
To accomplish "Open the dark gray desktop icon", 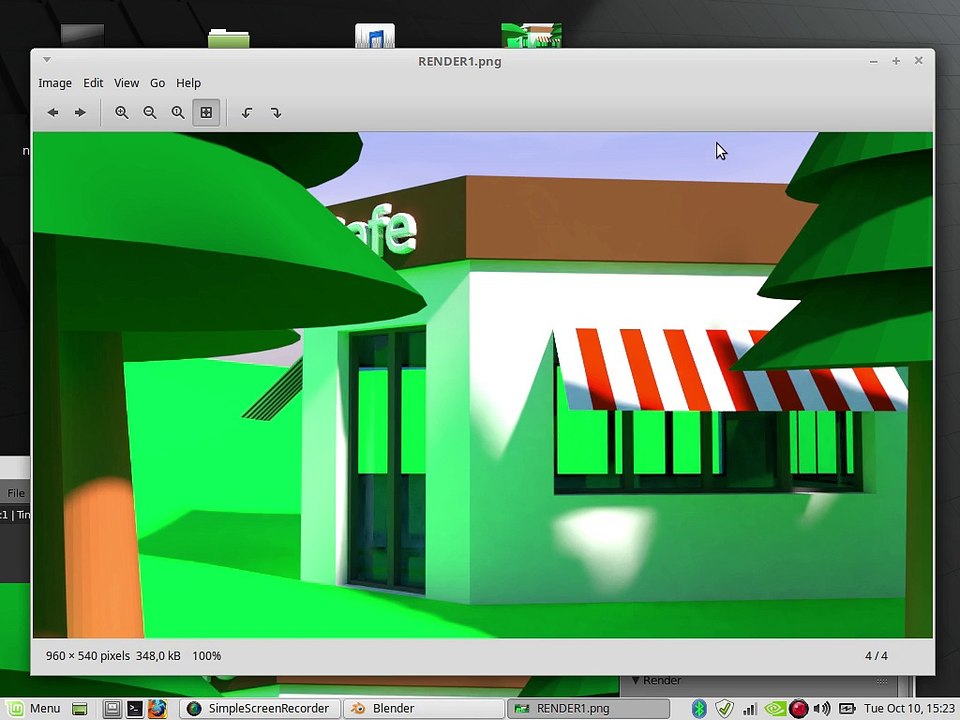I will pos(82,36).
